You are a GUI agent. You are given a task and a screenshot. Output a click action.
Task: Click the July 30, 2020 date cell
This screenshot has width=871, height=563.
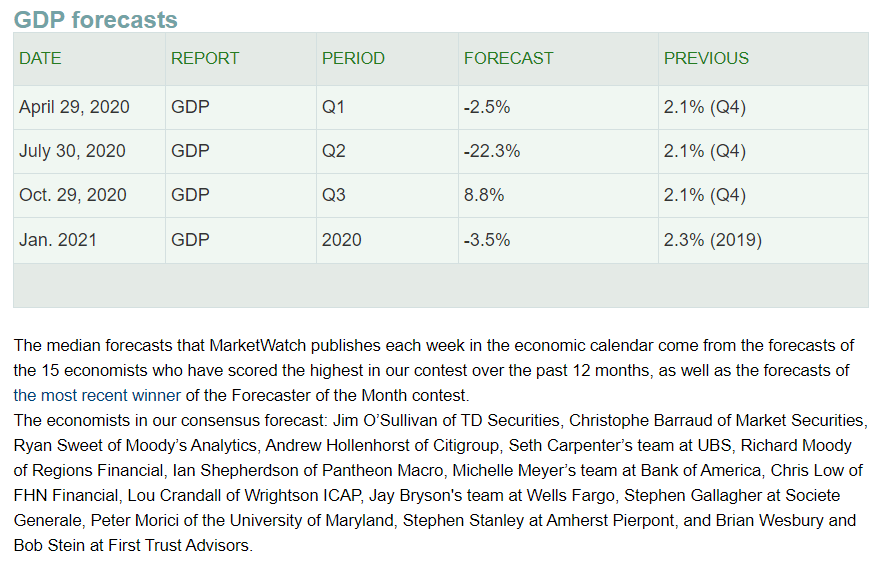[89, 151]
